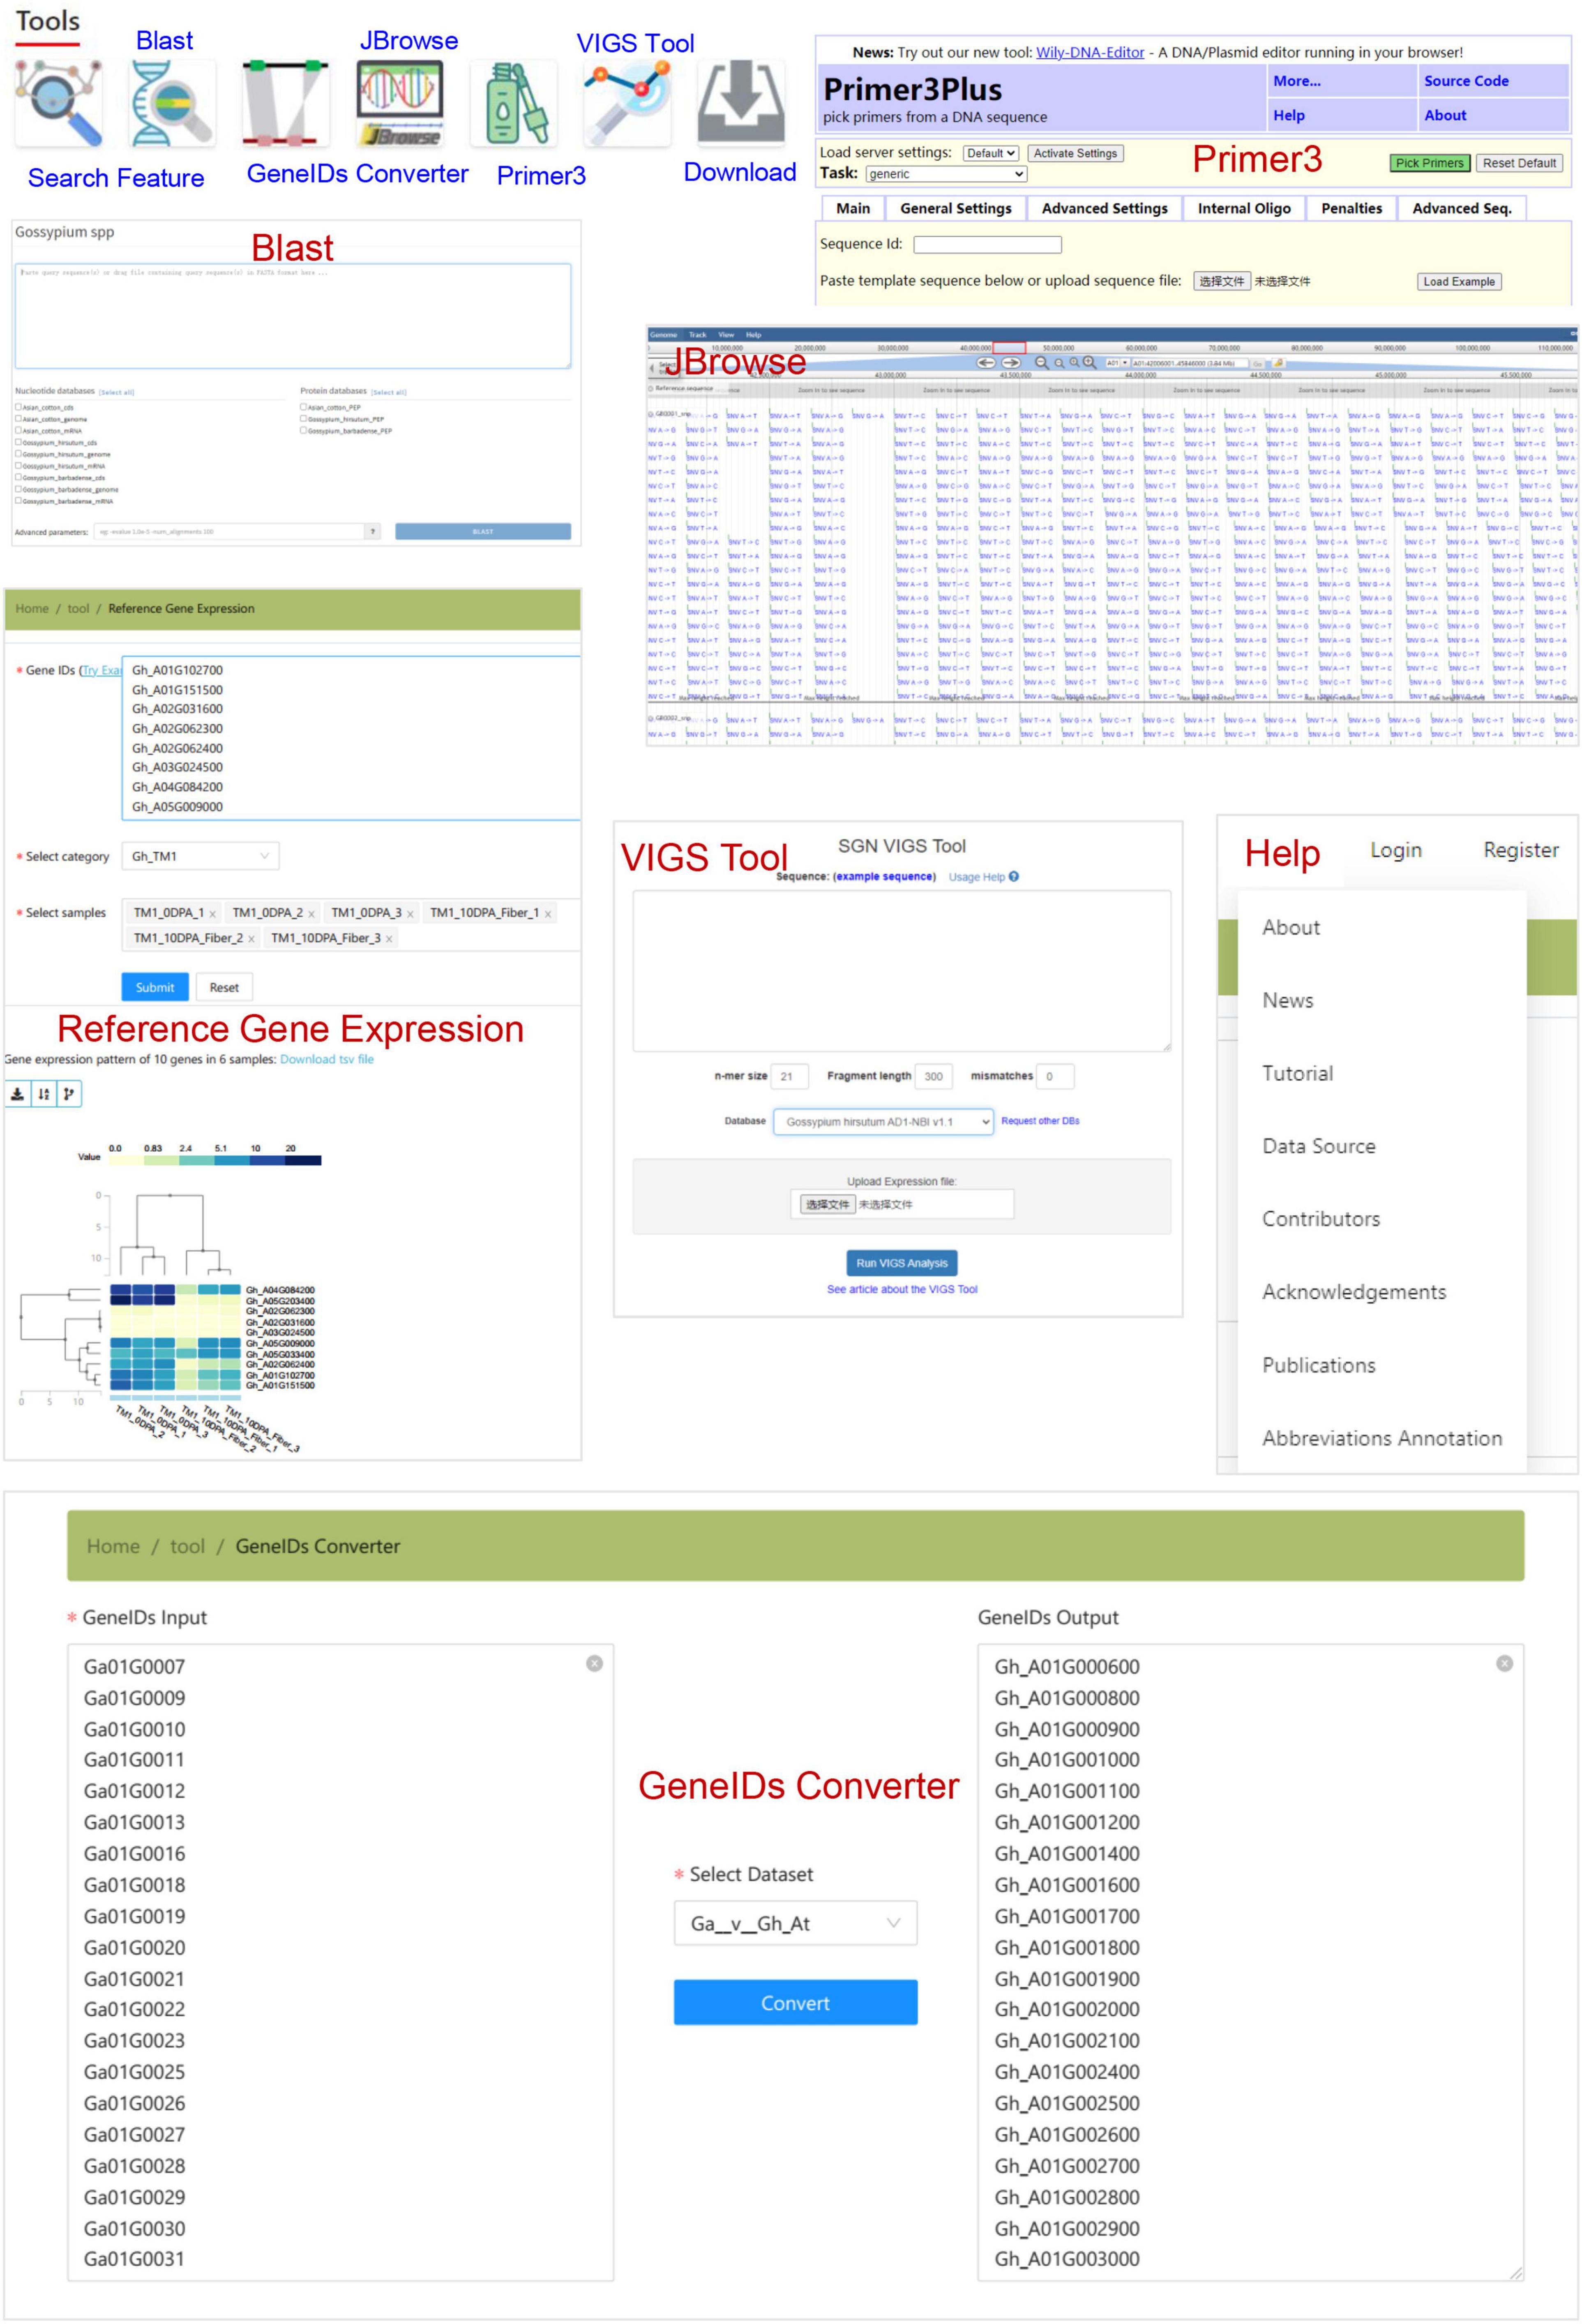Check the Asian_cotton_mRNA database box
Image resolution: width=1582 pixels, height=2324 pixels.
[18, 430]
